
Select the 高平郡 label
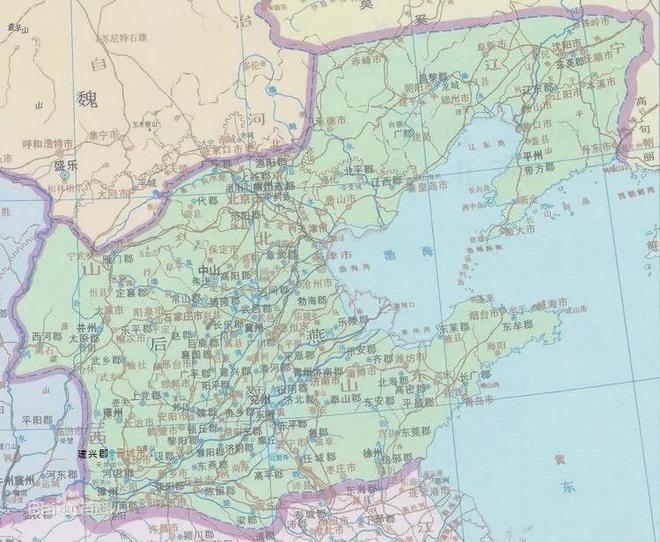269,476
